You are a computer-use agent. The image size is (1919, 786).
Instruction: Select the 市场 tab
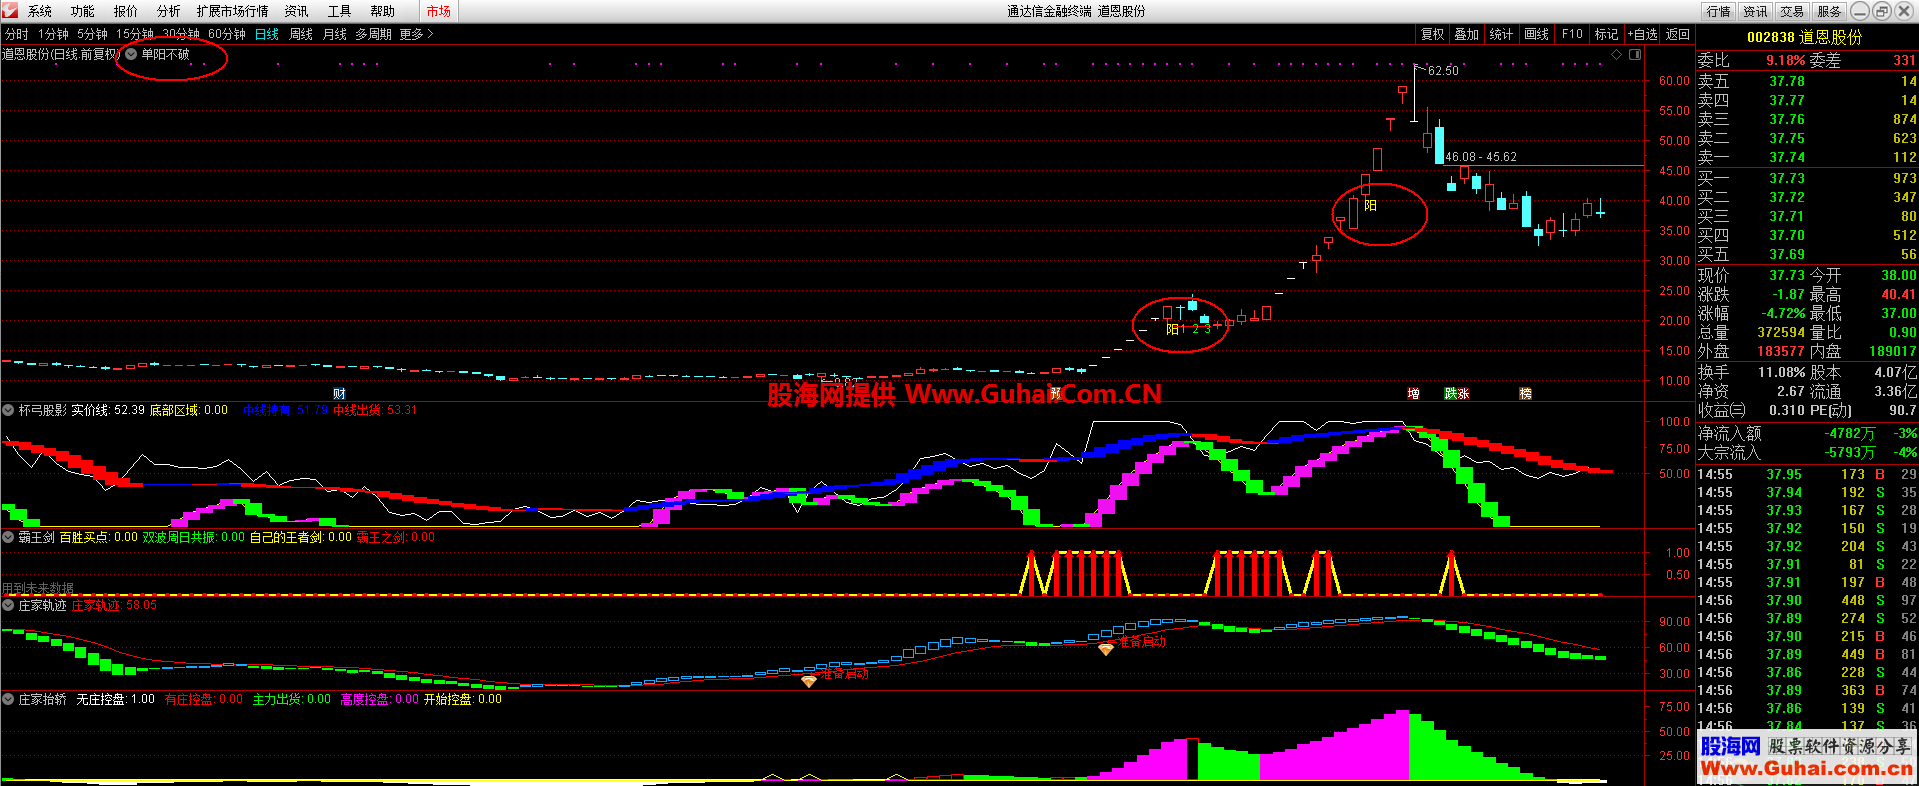click(x=438, y=11)
